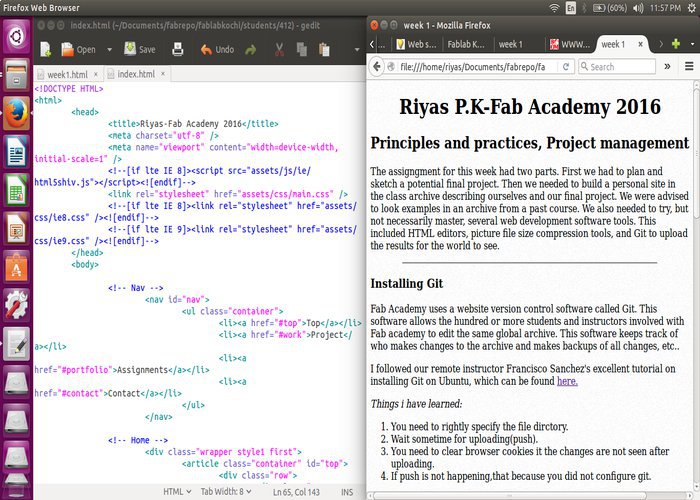Click the Firefox Search box

click(617, 67)
